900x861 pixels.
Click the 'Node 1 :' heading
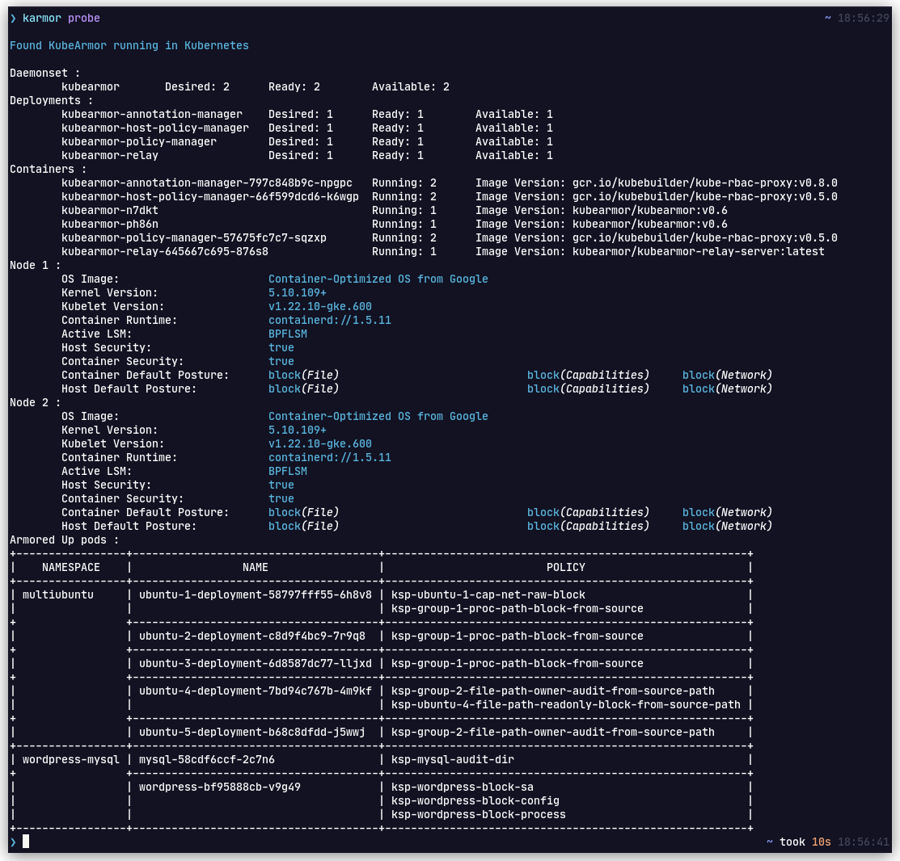coord(35,265)
